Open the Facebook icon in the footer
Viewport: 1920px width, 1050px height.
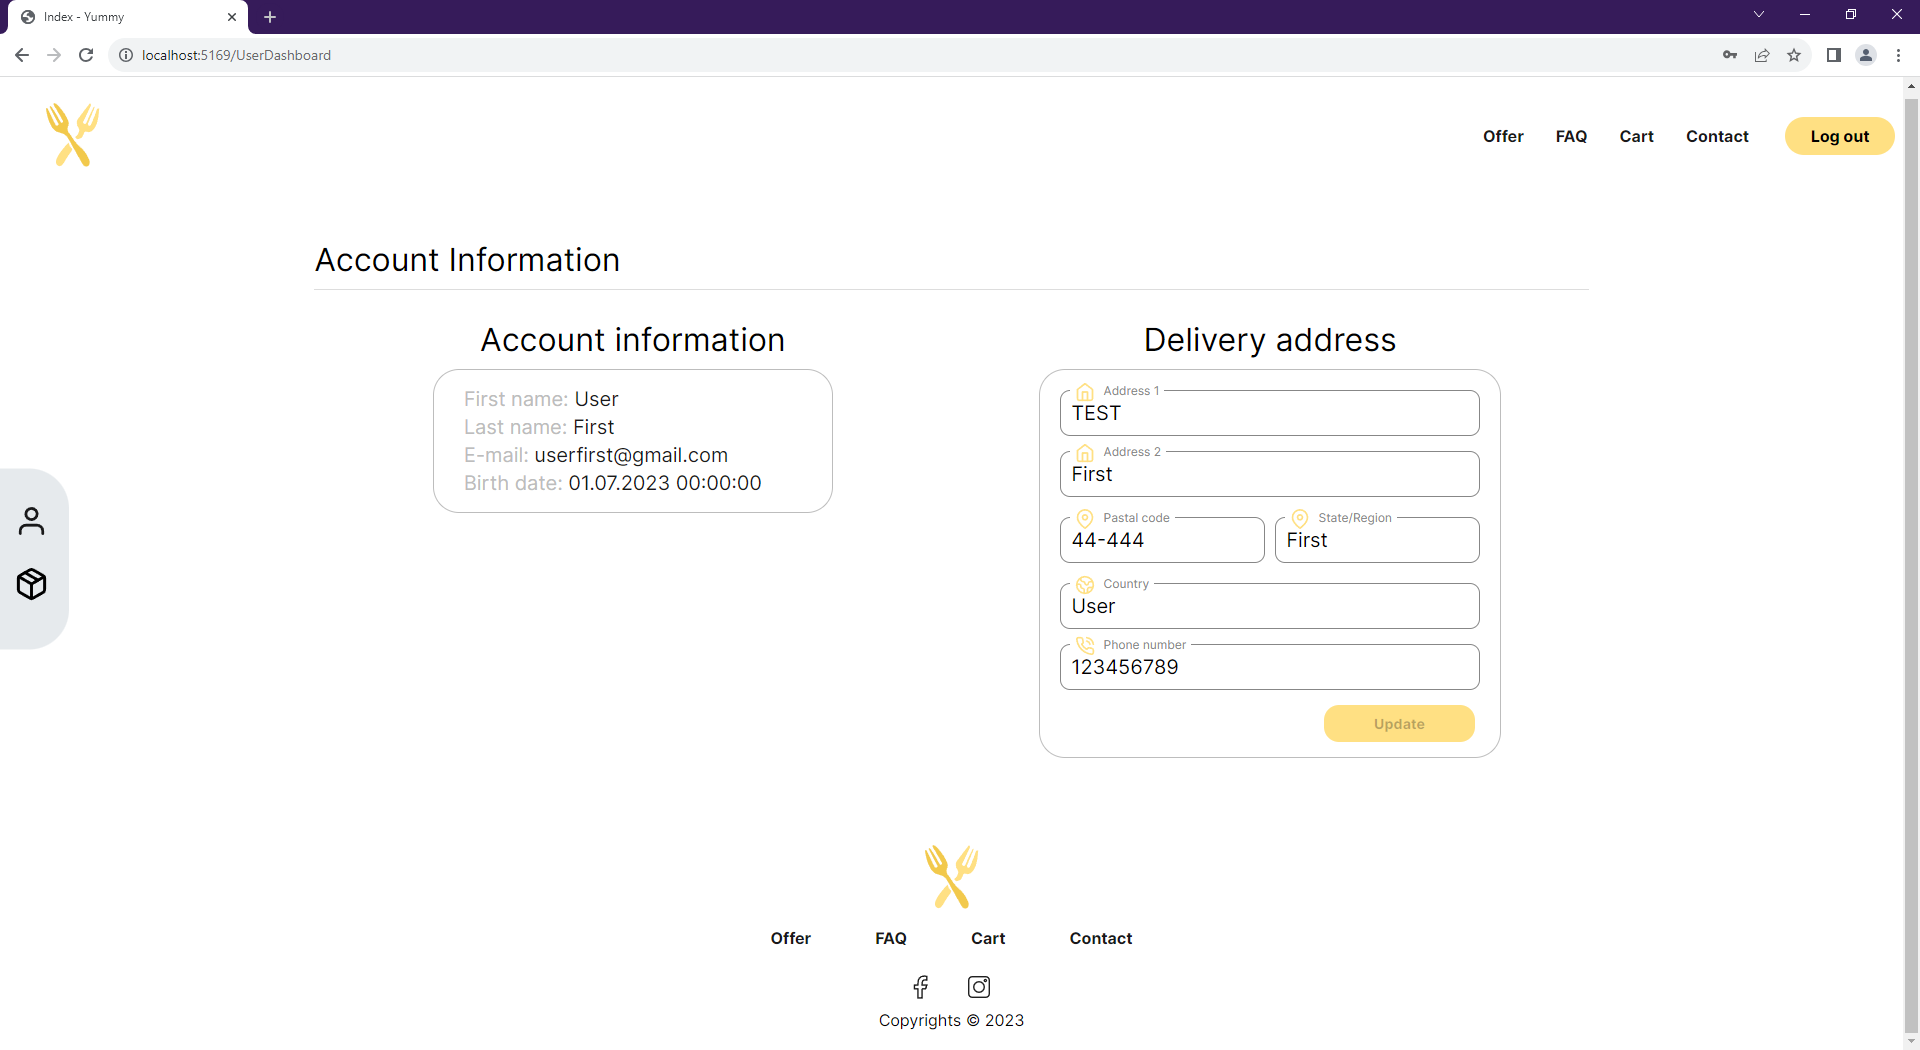(920, 987)
